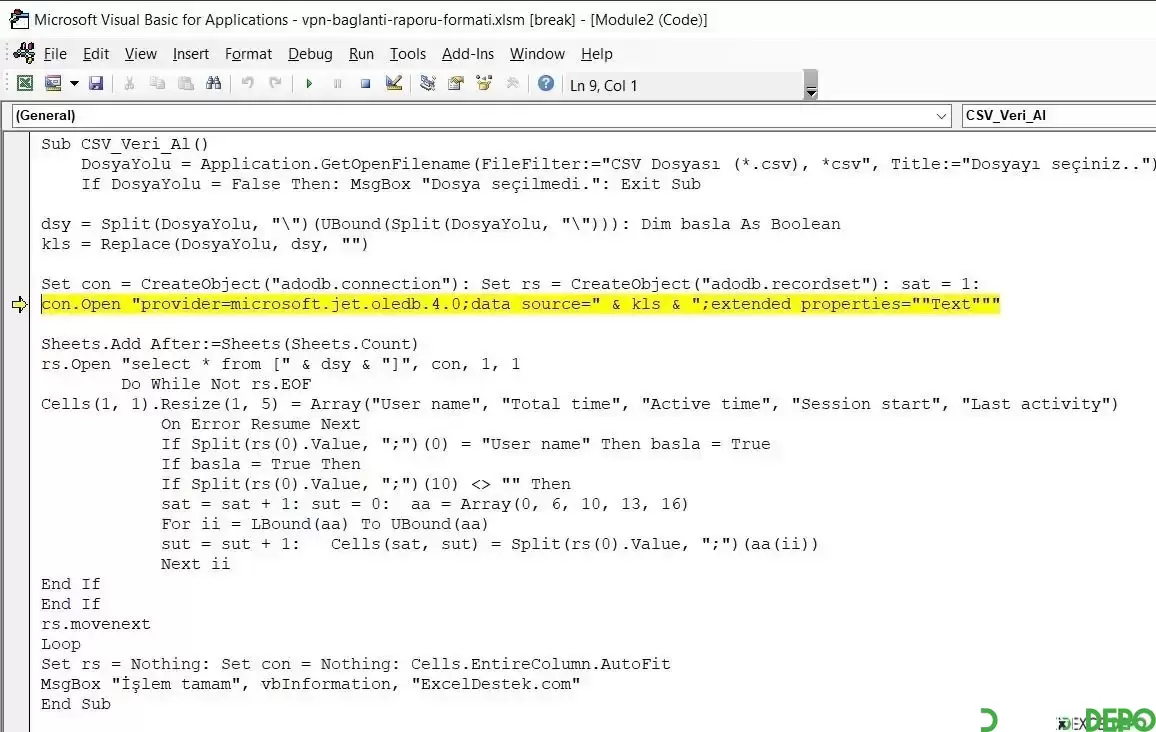Open the Help menu
This screenshot has width=1156, height=732.
(596, 54)
